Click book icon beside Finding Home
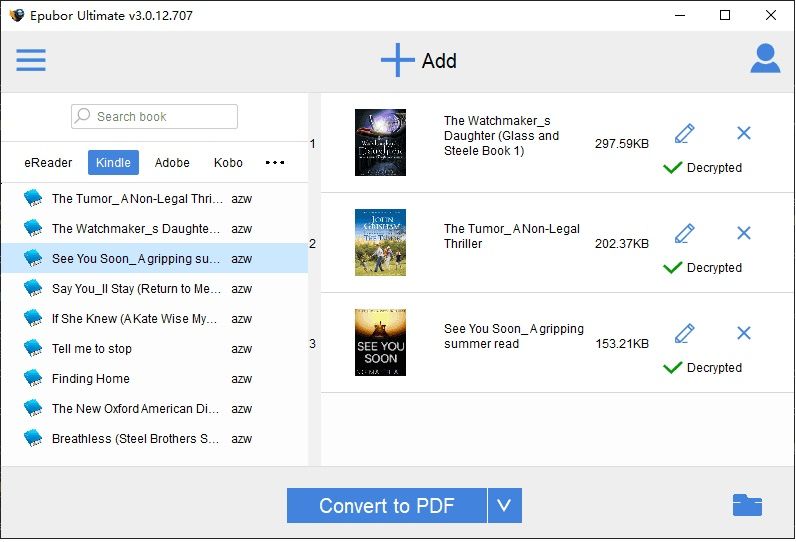Viewport: 796px width, 542px height. pos(33,378)
